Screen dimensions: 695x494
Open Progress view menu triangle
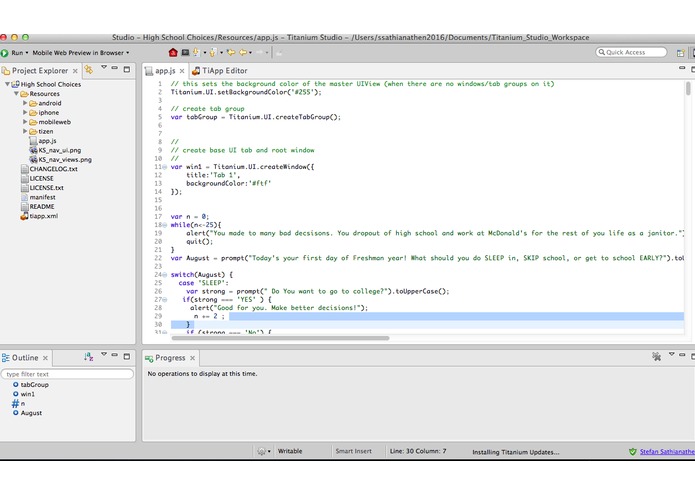672,354
